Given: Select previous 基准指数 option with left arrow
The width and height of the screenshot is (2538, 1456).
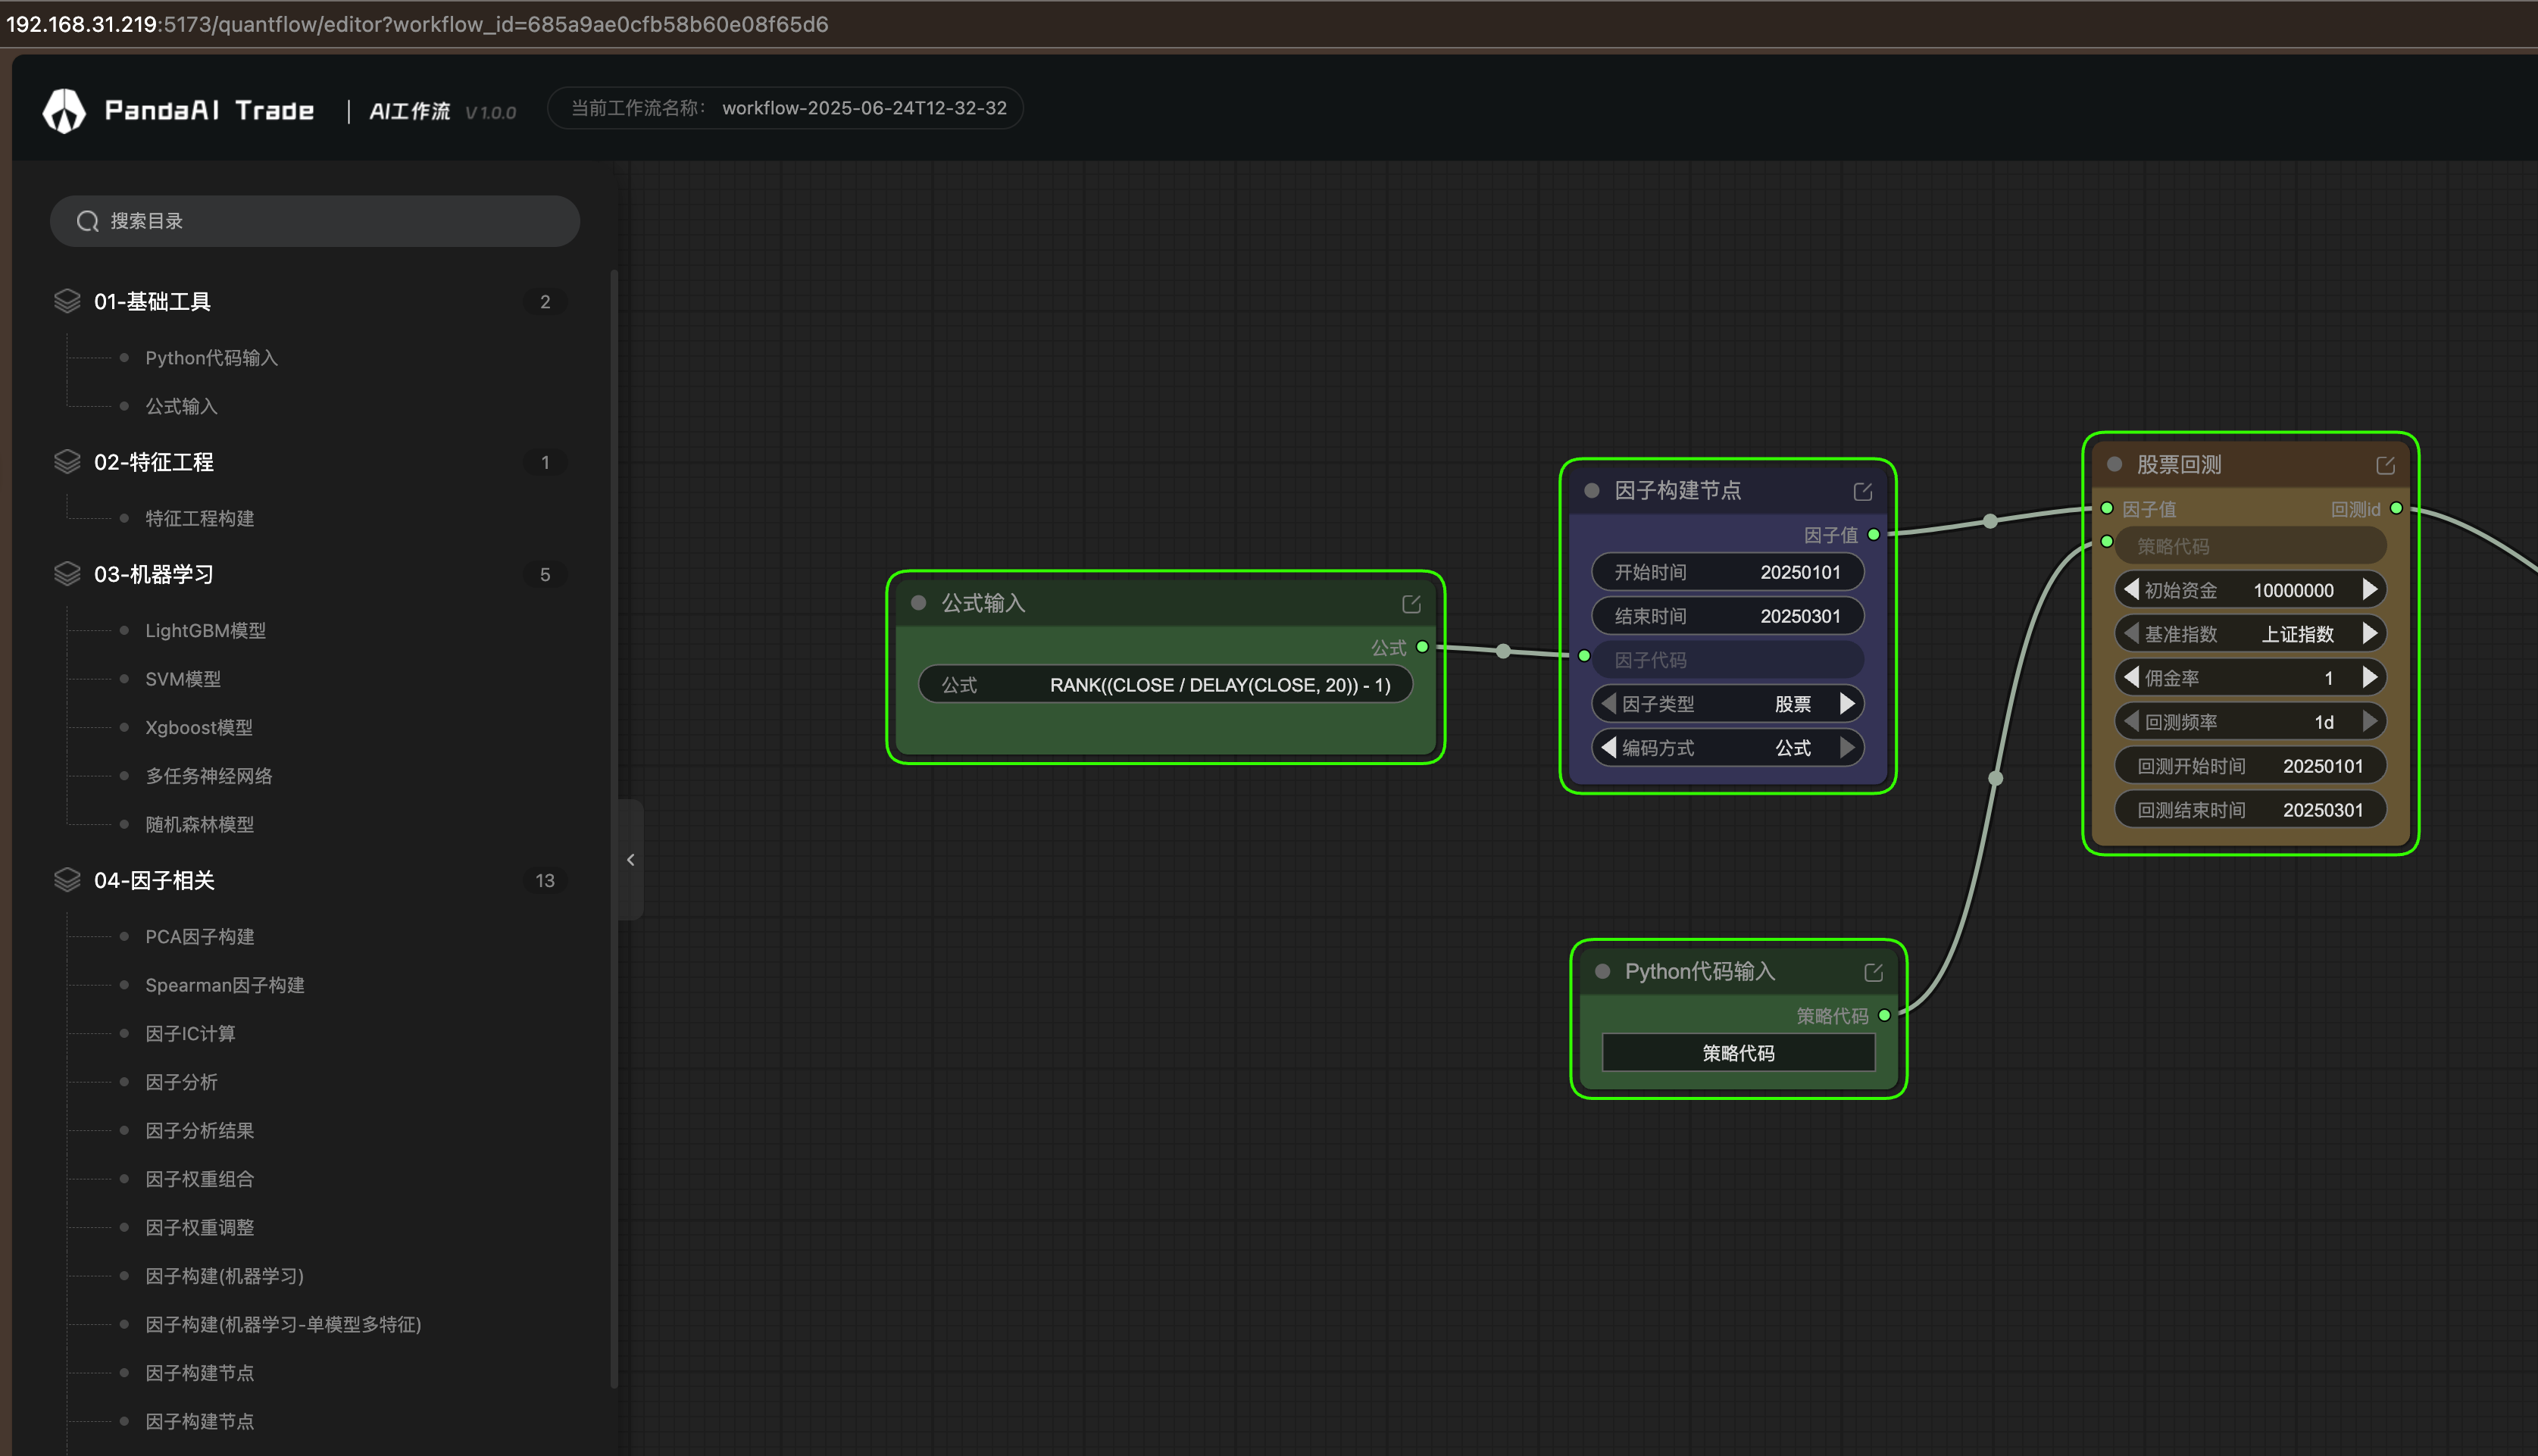Looking at the screenshot, I should (2131, 634).
